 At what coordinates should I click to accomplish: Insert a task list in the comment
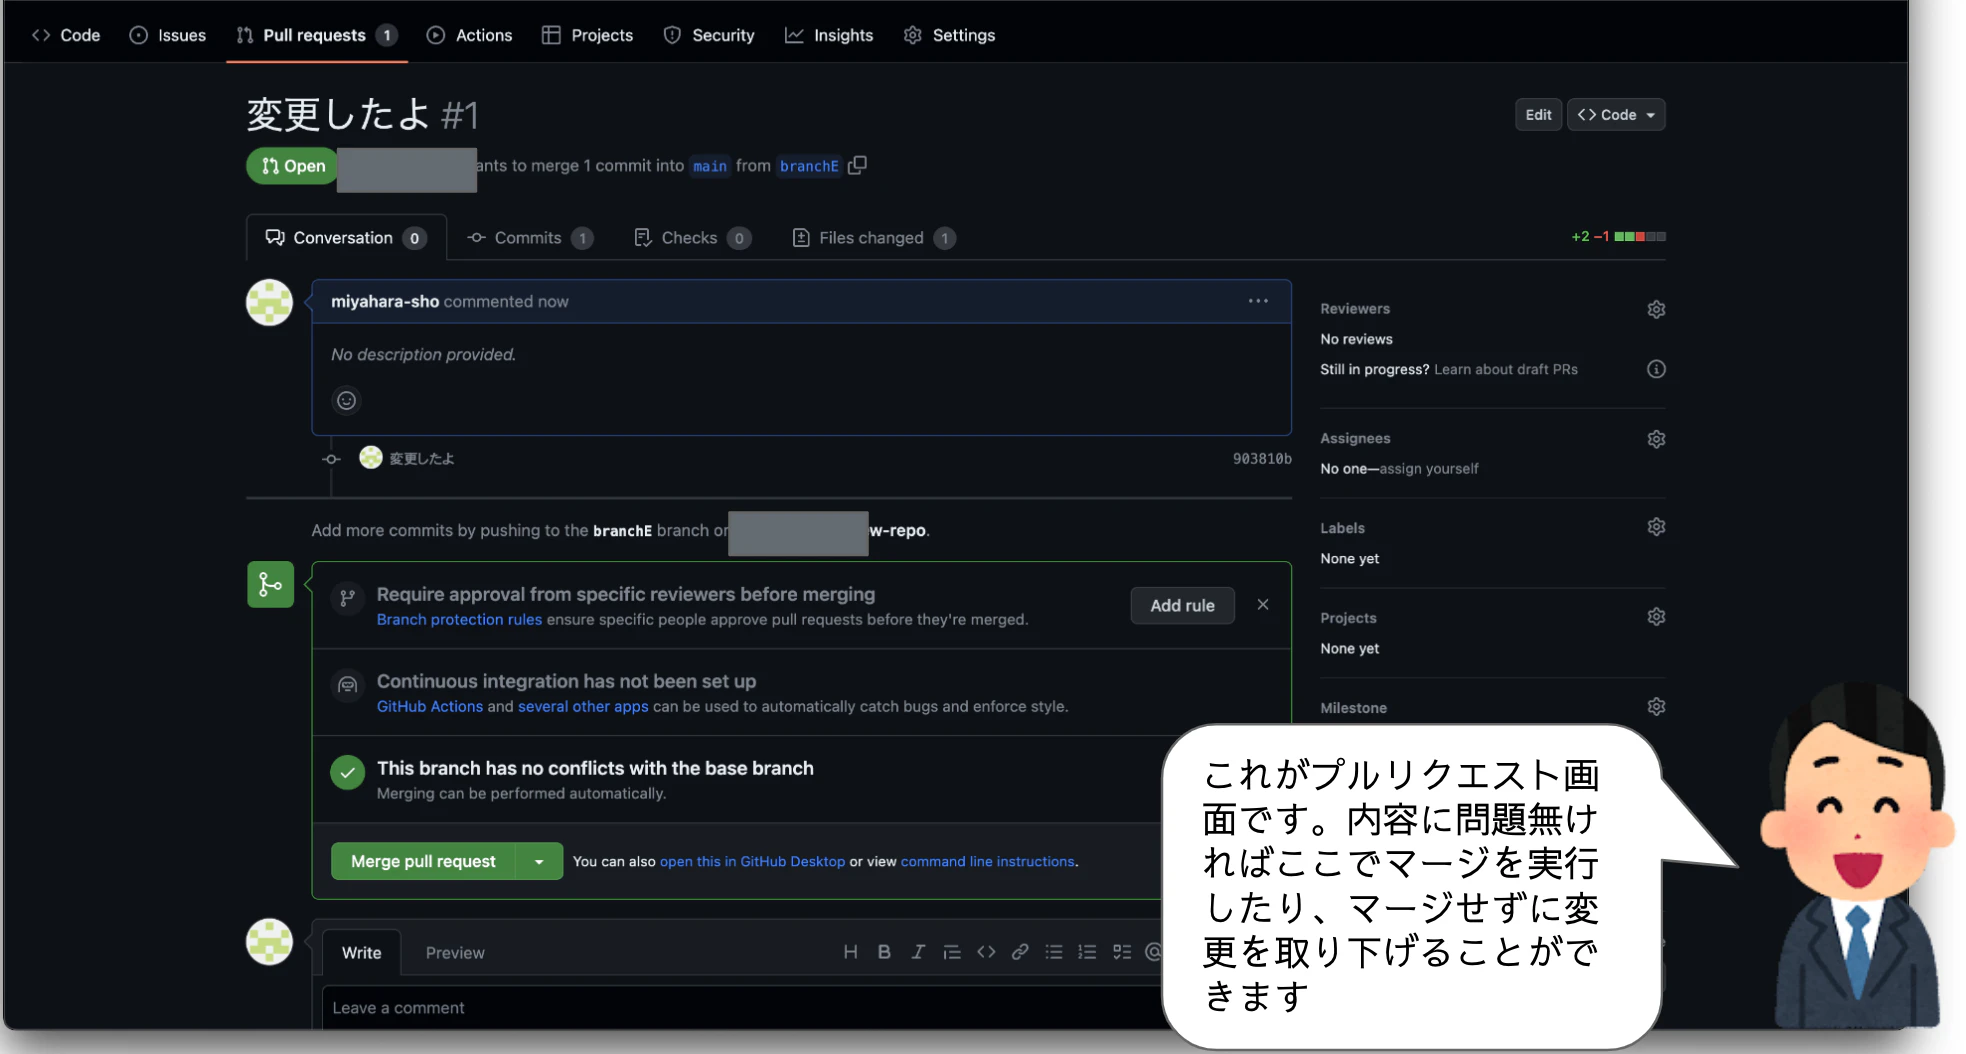[x=1122, y=951]
